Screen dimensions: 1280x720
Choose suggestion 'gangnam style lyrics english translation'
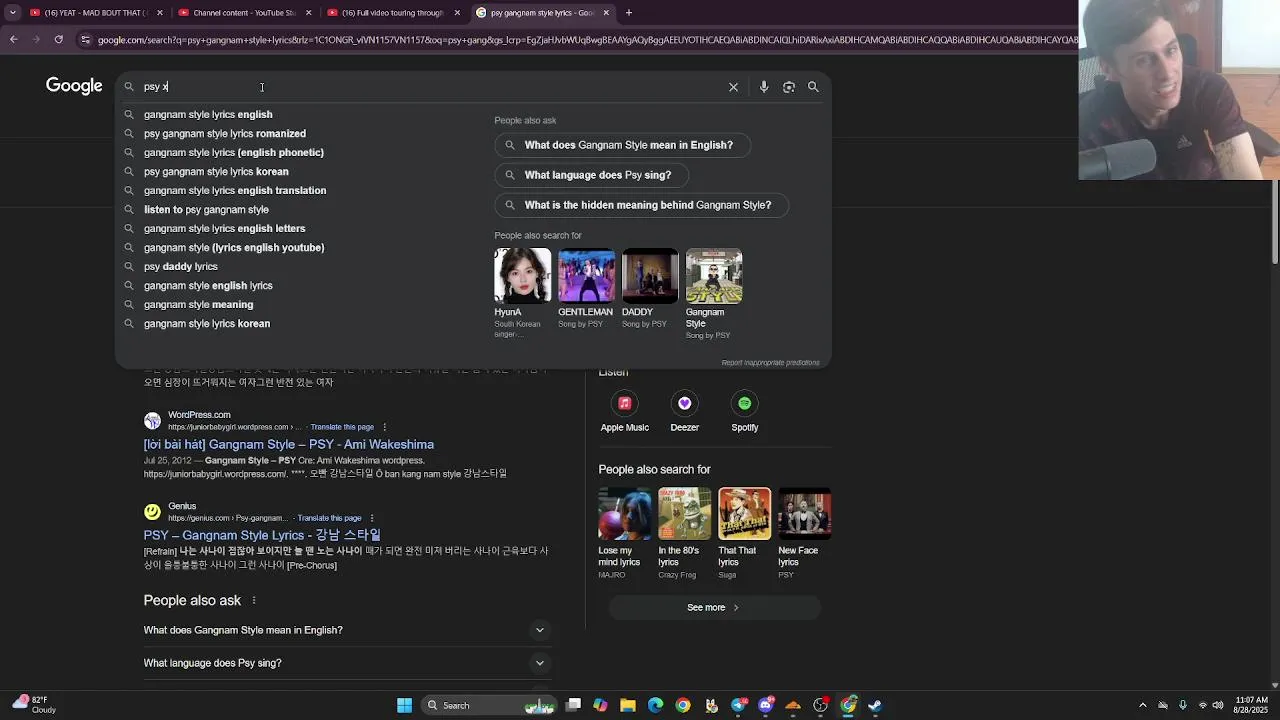235,190
